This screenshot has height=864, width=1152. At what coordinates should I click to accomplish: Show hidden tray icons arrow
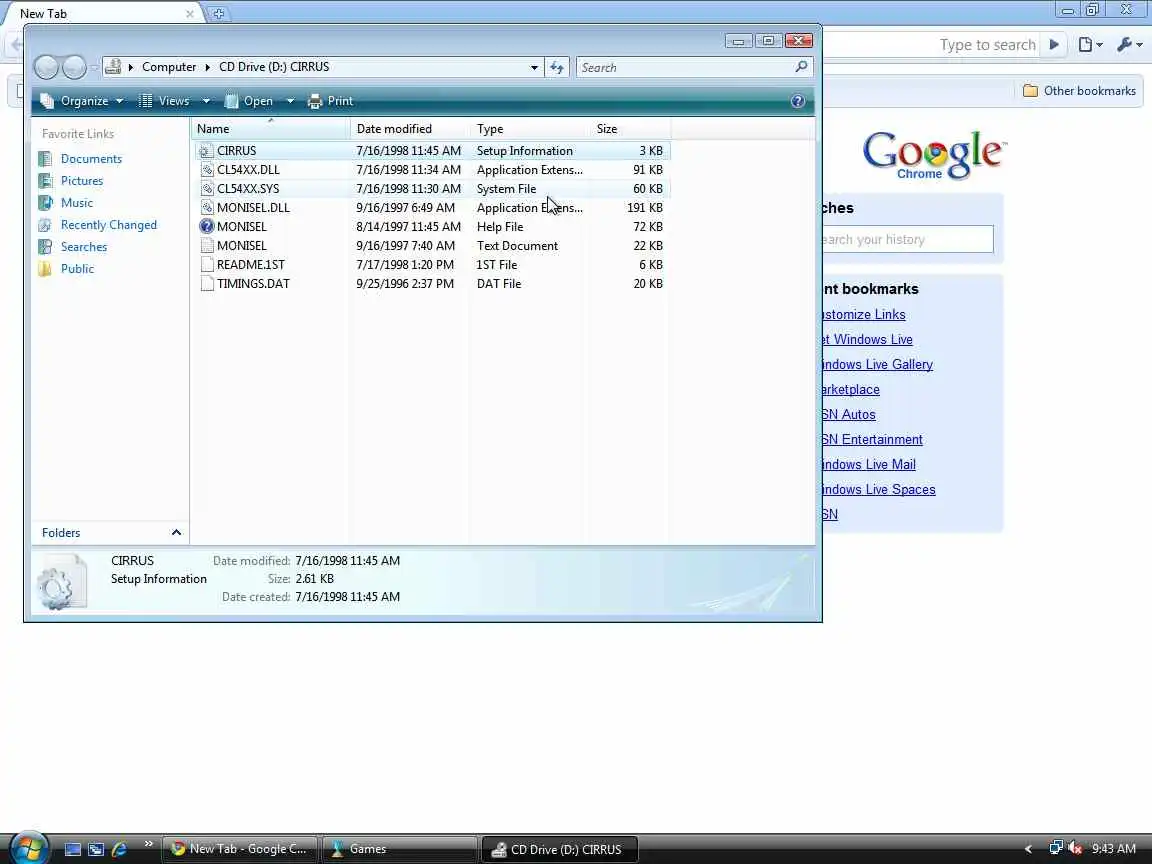[x=1028, y=849]
